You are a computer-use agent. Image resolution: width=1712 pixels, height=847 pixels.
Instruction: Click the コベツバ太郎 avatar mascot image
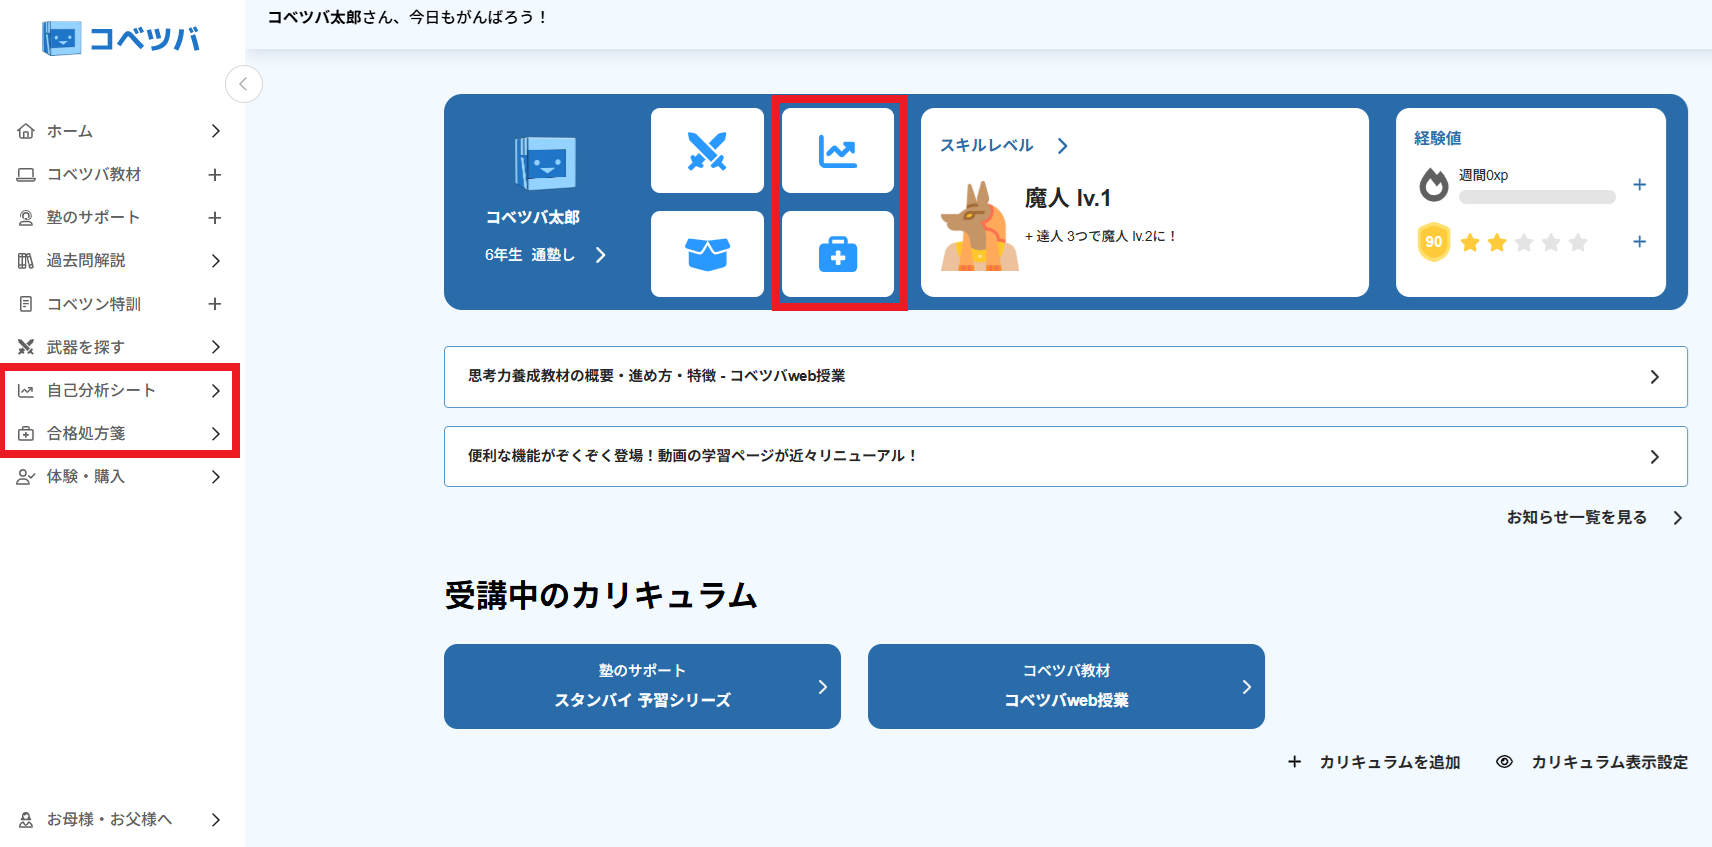point(545,163)
